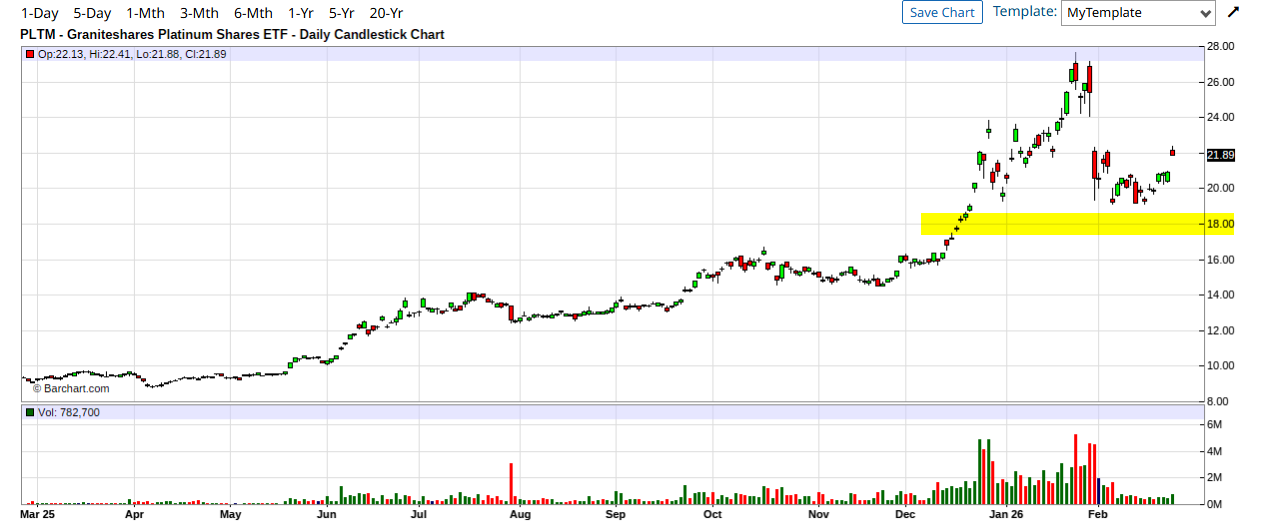Click the 6M volume axis label
Image resolution: width=1281 pixels, height=528 pixels.
1217,425
